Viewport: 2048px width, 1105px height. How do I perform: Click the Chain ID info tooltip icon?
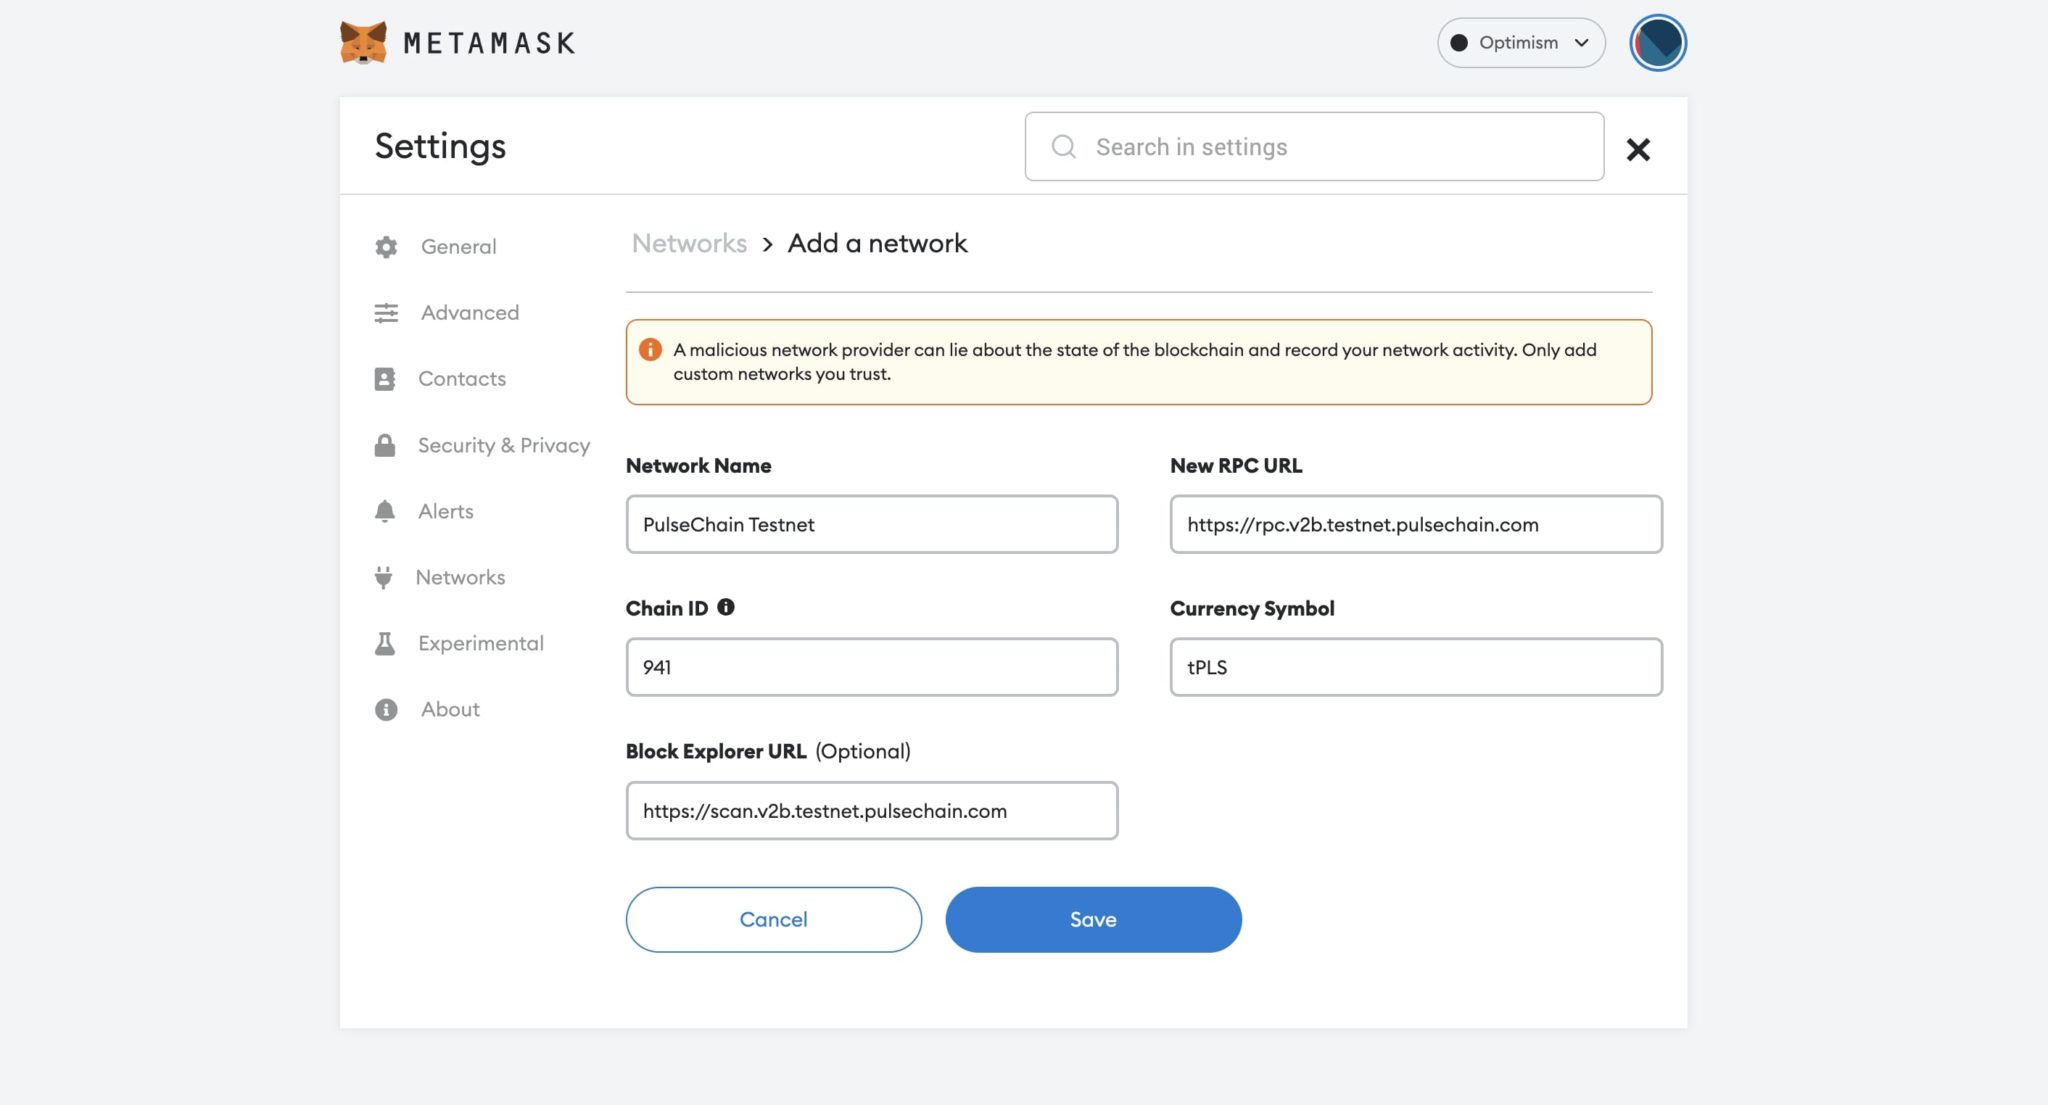727,606
